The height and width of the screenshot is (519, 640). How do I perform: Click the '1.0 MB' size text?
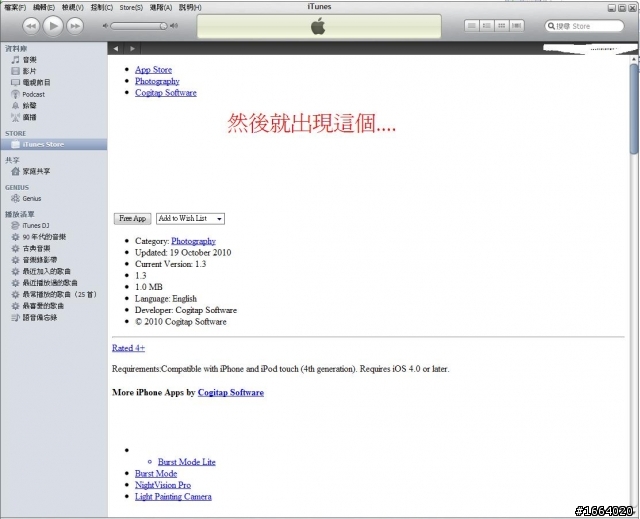pyautogui.click(x=149, y=287)
